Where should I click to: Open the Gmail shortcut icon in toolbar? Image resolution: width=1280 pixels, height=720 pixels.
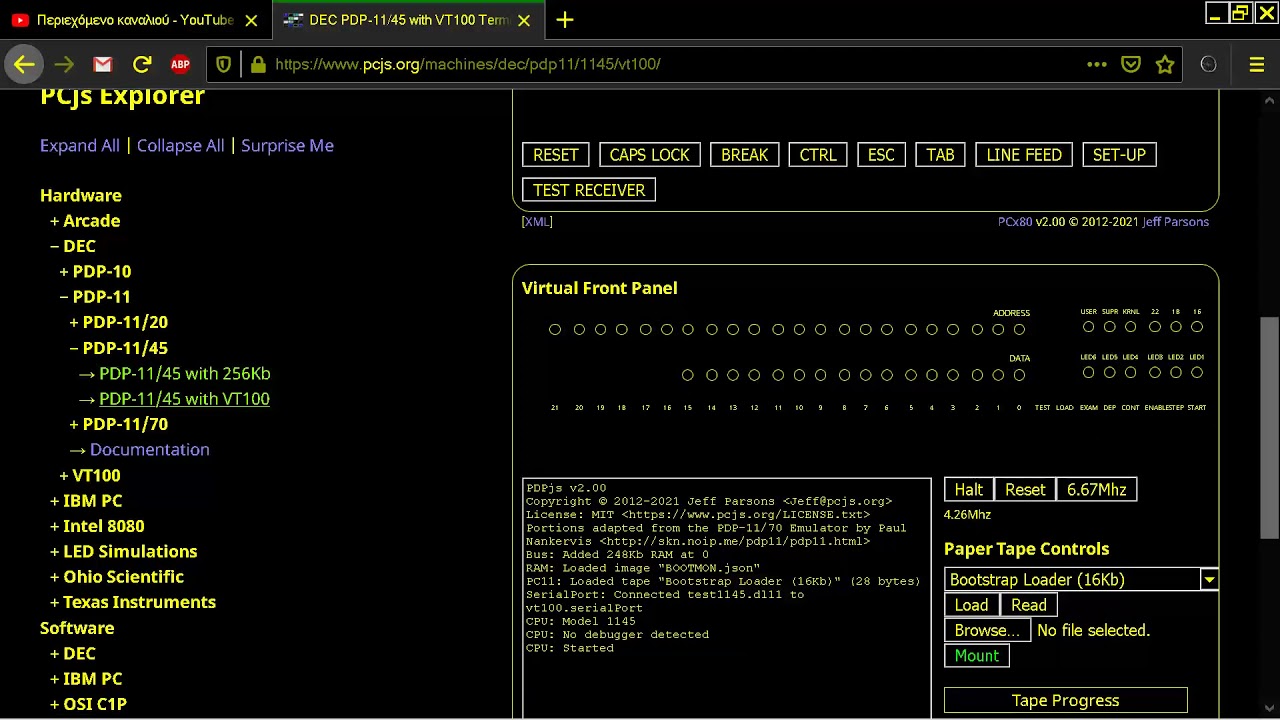click(x=102, y=64)
